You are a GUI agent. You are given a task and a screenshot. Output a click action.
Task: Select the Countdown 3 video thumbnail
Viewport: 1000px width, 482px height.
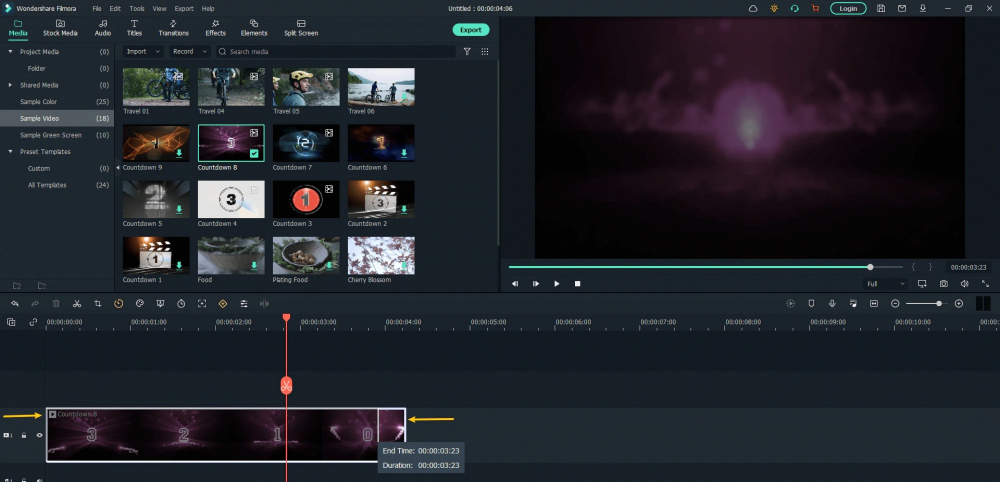click(x=306, y=199)
